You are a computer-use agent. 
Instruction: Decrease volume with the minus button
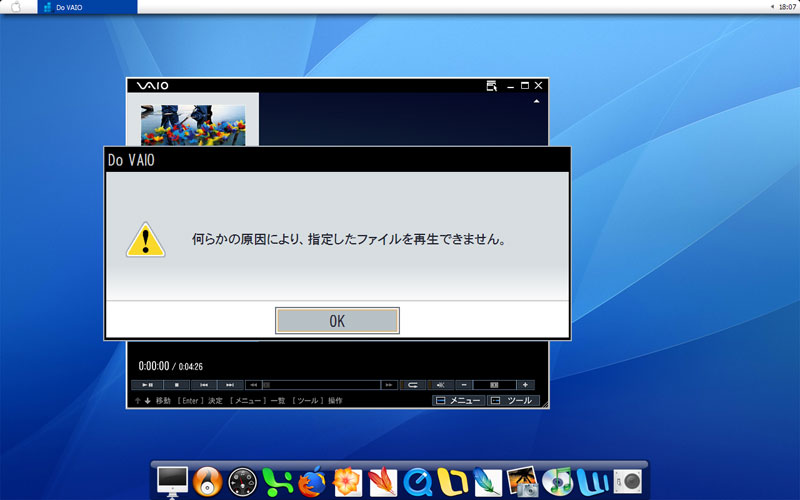click(x=464, y=385)
